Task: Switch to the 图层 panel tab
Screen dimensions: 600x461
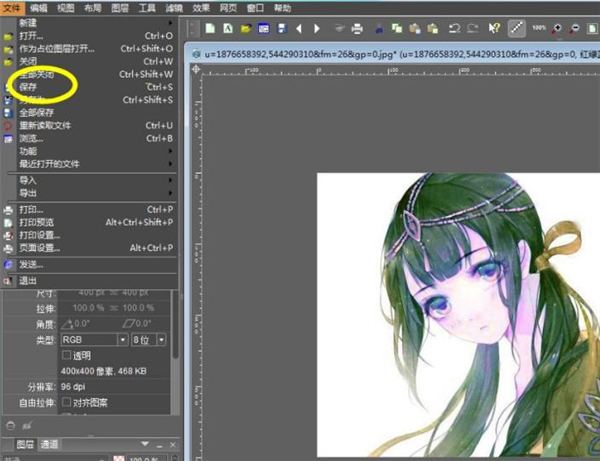Action: (25, 444)
